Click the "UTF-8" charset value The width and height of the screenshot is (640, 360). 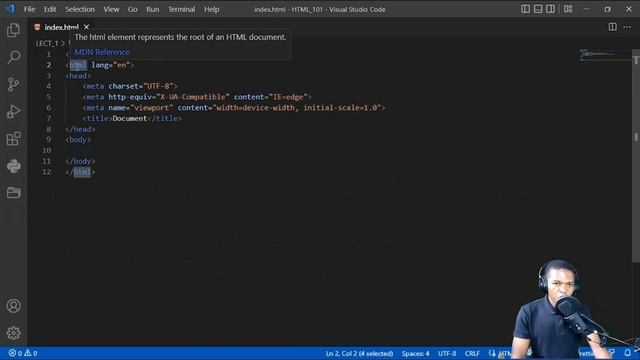pyautogui.click(x=158, y=86)
